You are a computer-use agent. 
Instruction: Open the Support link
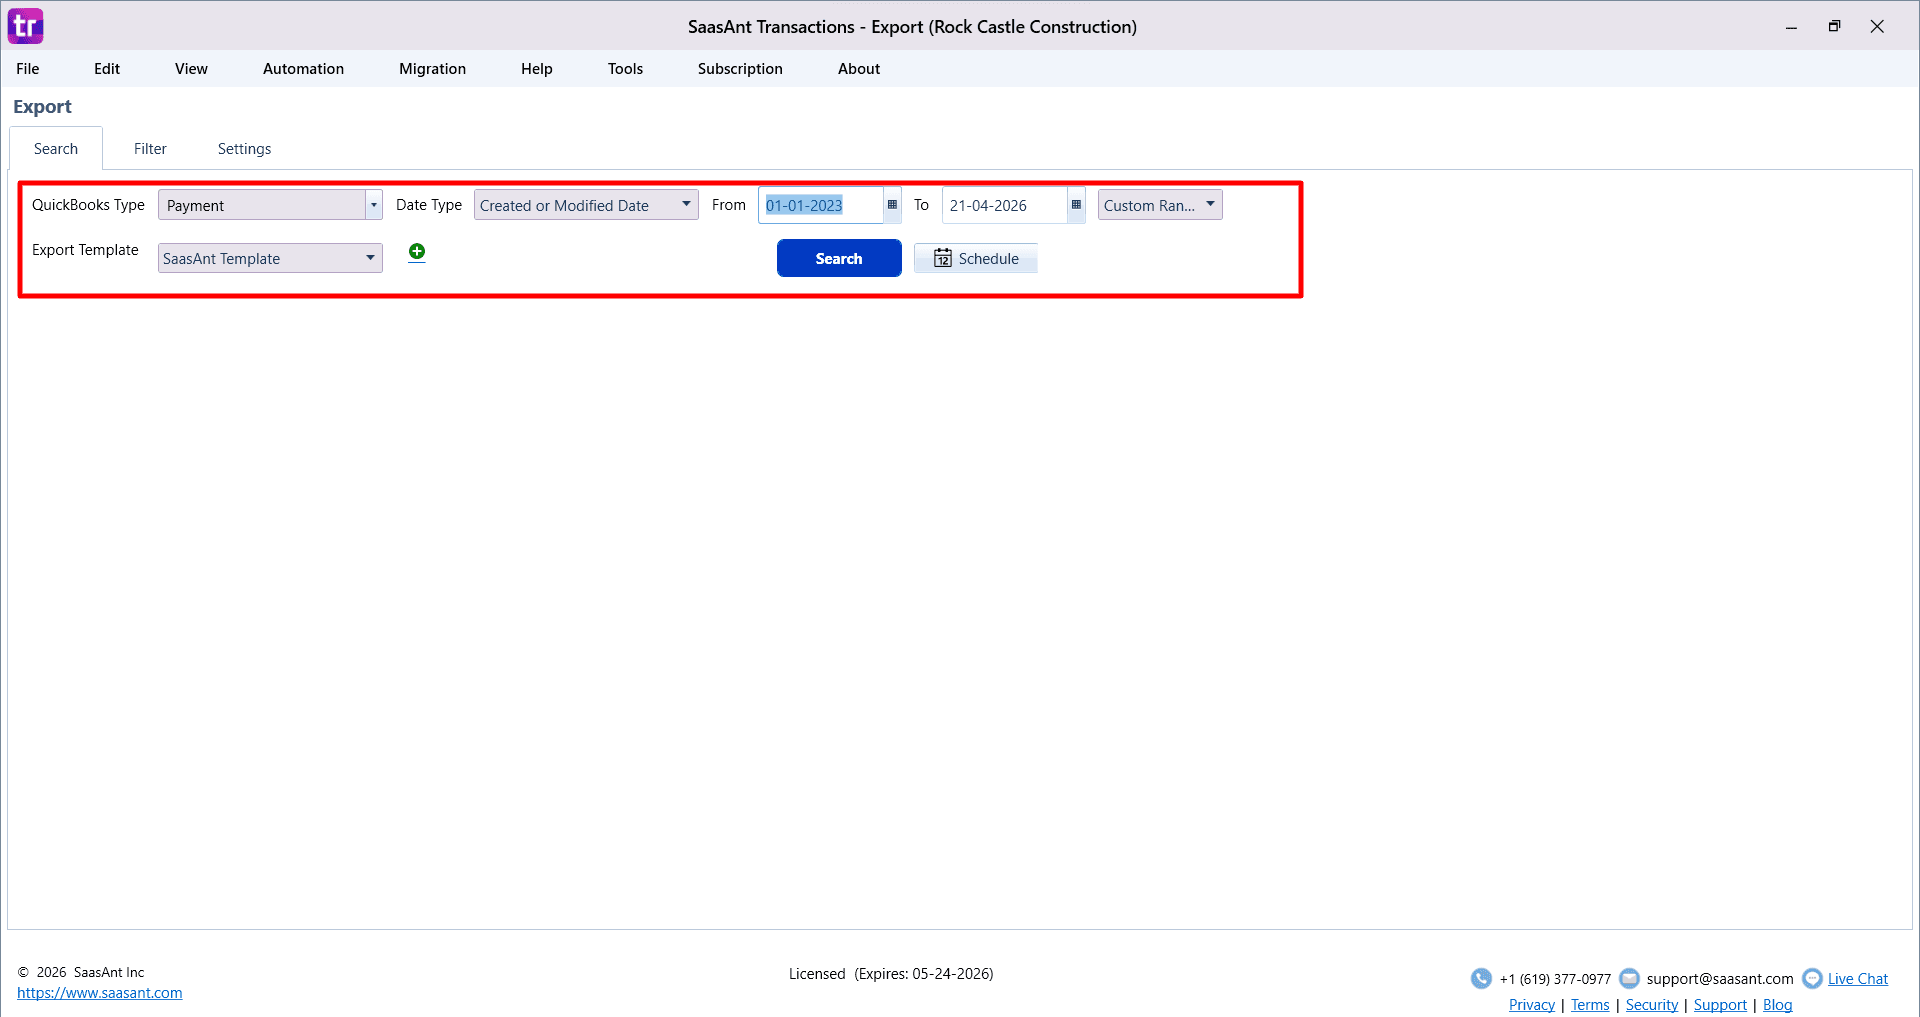[x=1720, y=1005]
